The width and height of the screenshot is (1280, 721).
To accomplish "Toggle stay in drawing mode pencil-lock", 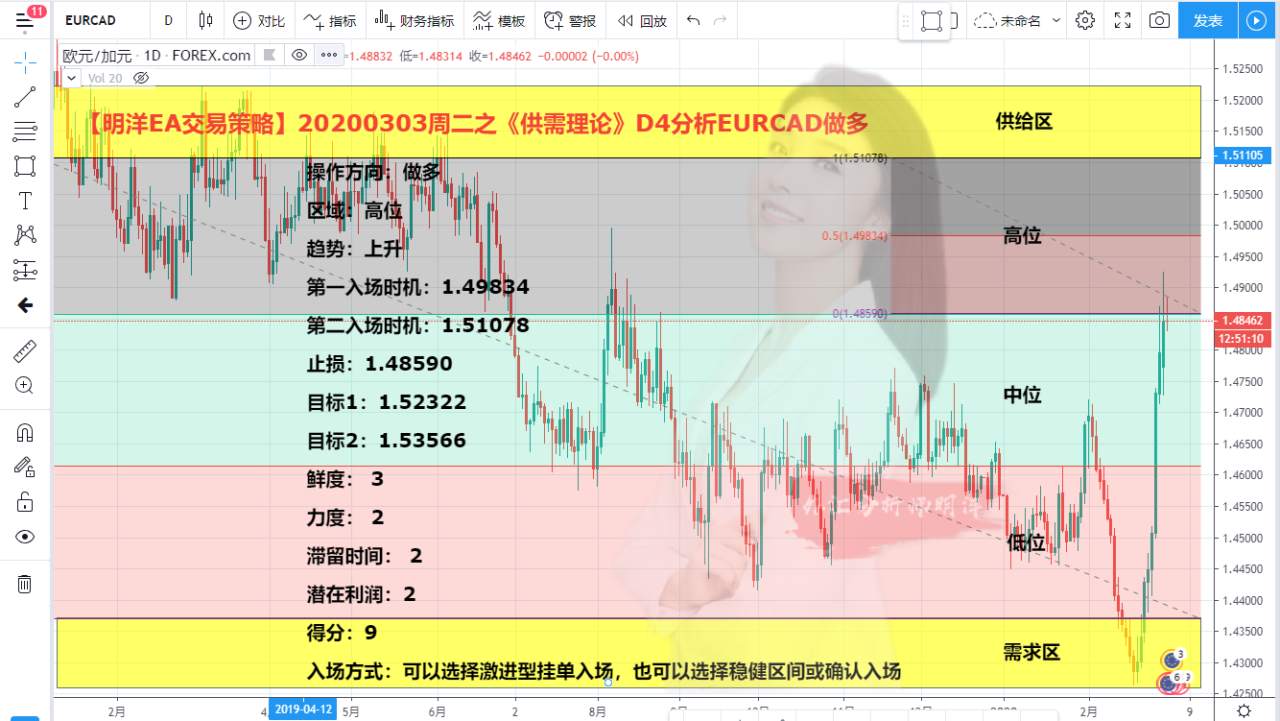I will pos(25,467).
